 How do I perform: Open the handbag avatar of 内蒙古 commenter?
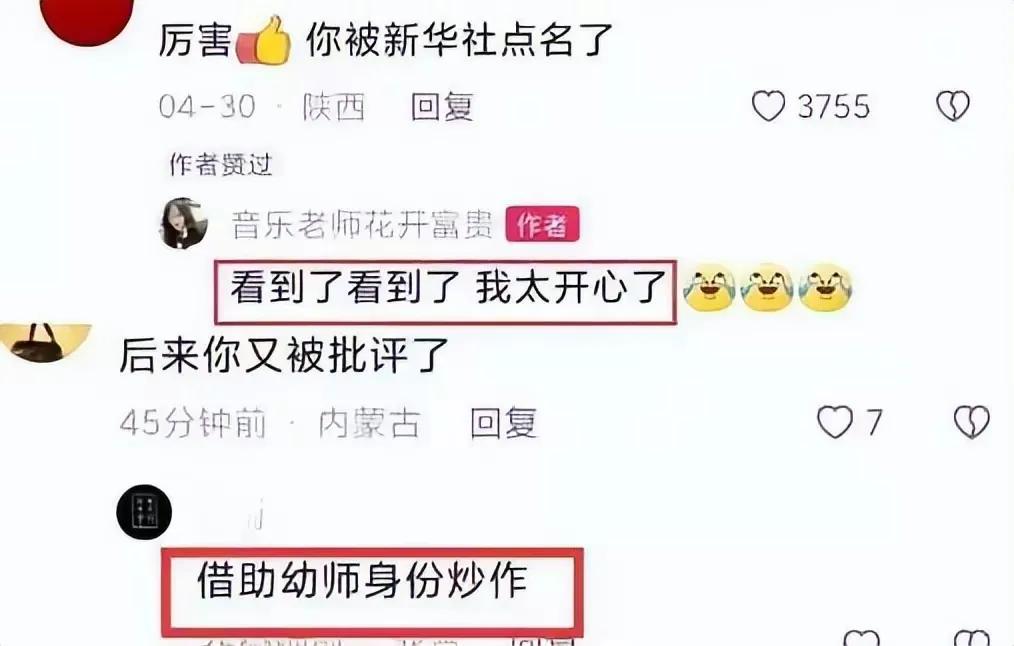45,343
